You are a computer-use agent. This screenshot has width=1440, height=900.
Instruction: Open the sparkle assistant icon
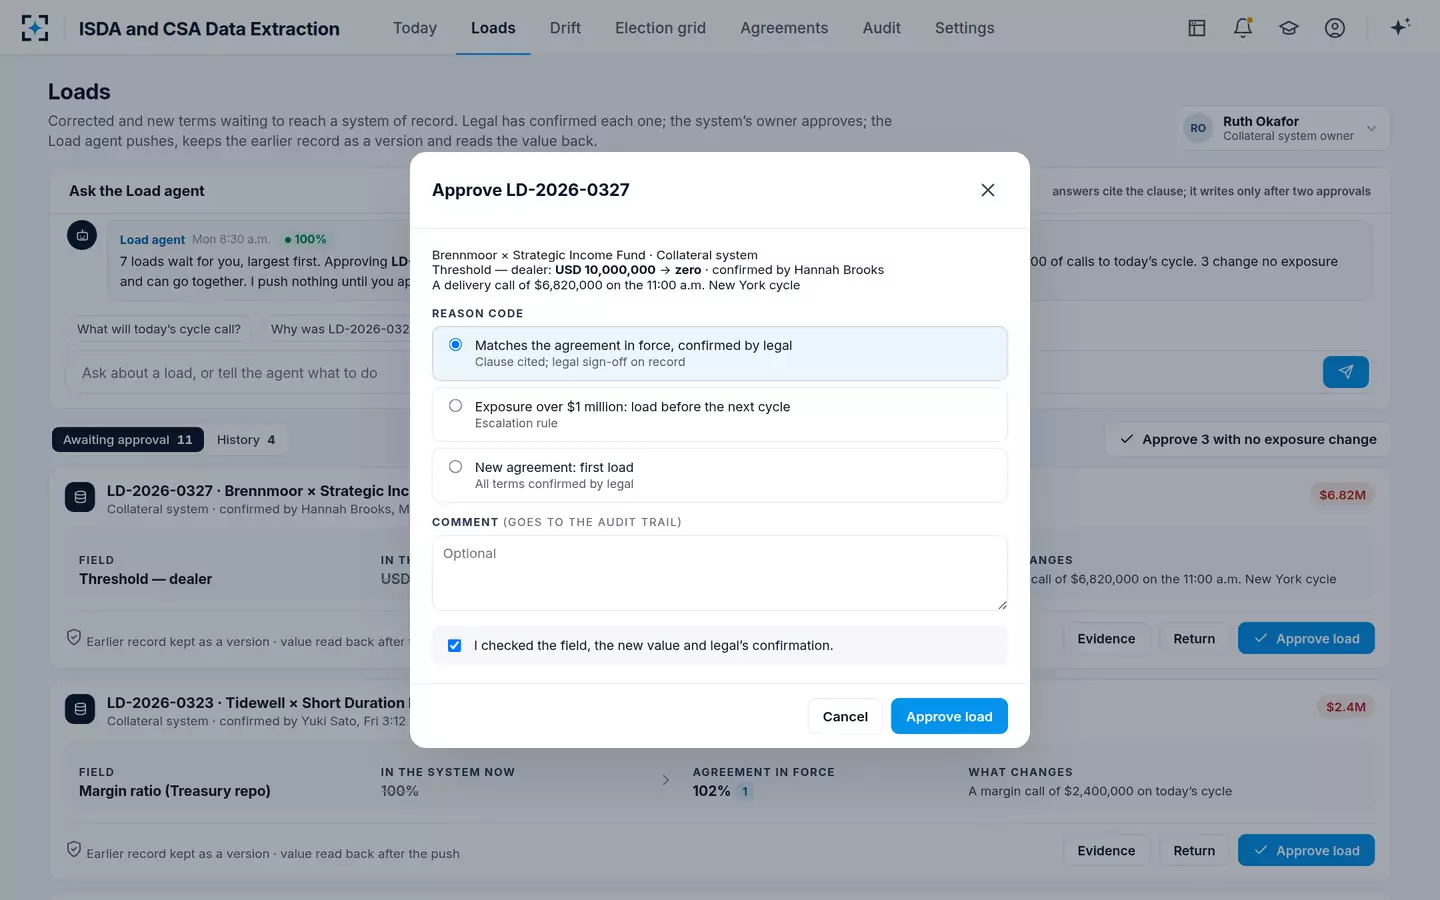[x=1400, y=27]
